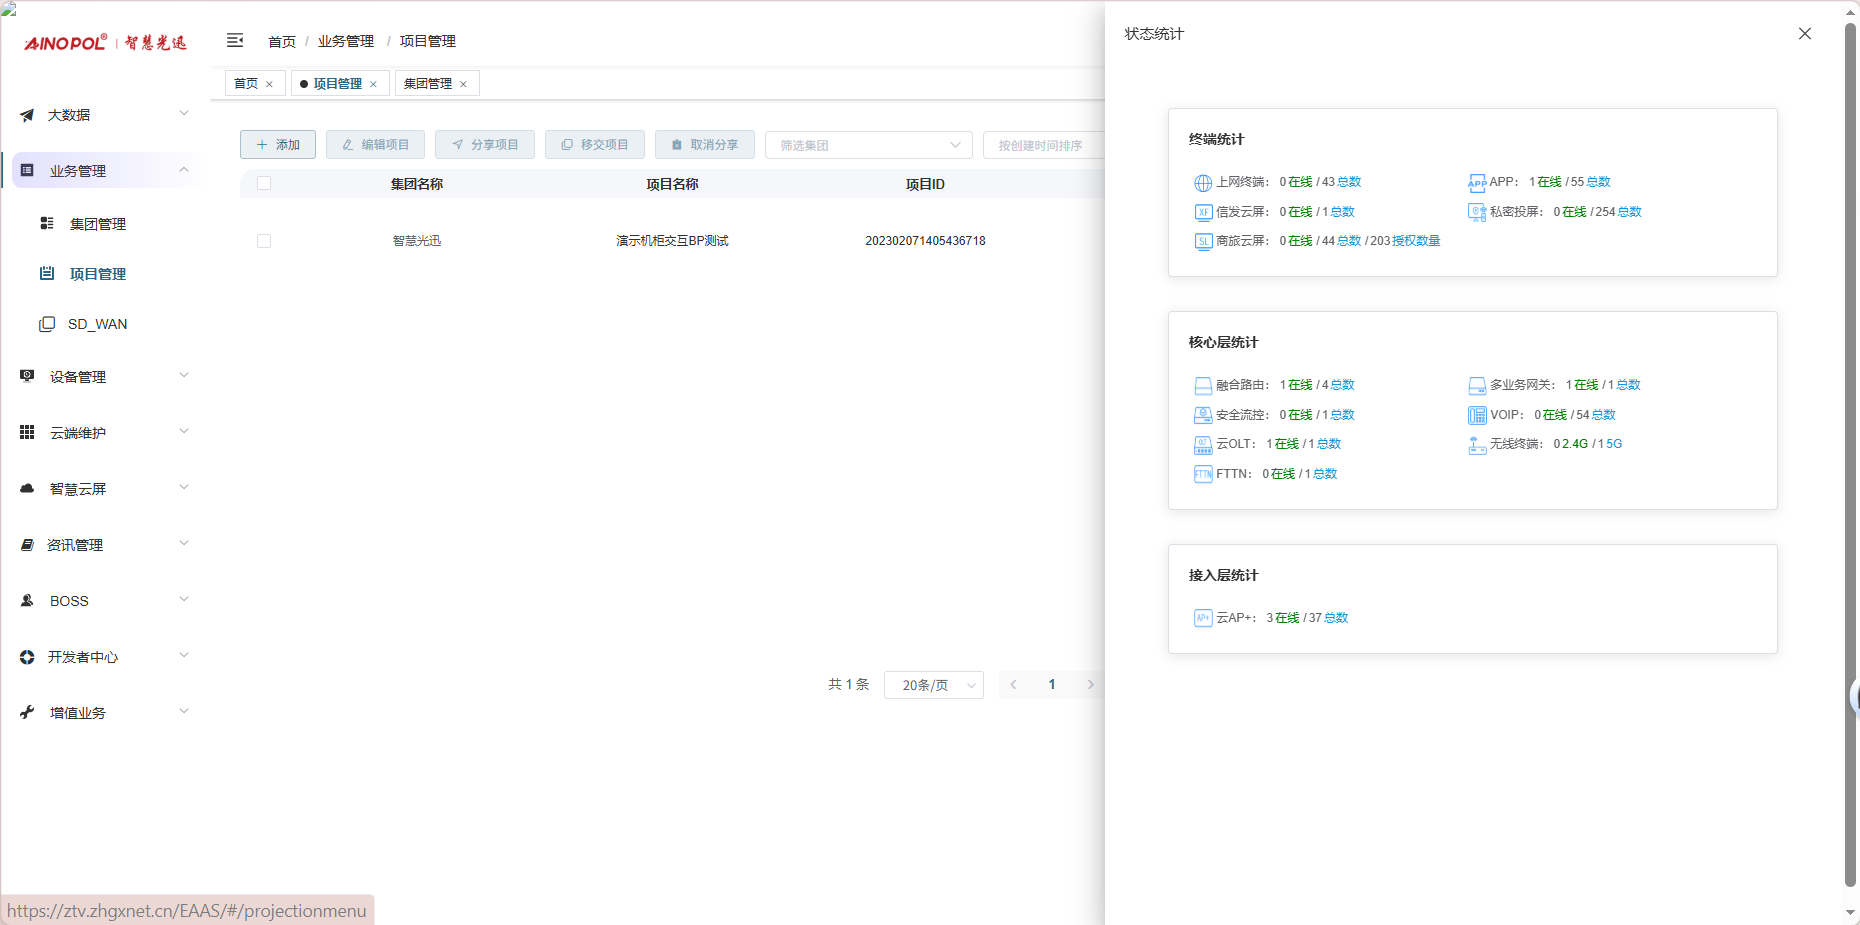Close the 状态统计 panel
1860x925 pixels.
click(1804, 34)
